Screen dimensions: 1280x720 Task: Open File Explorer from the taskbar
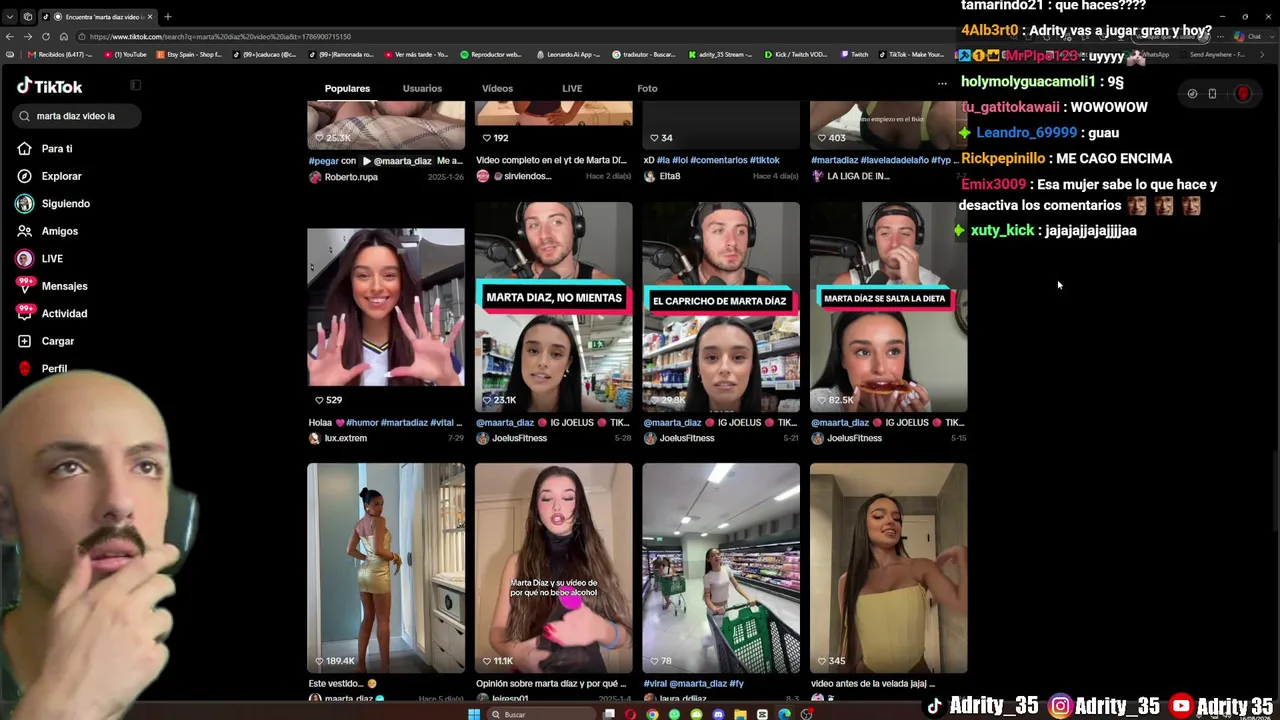coord(740,714)
